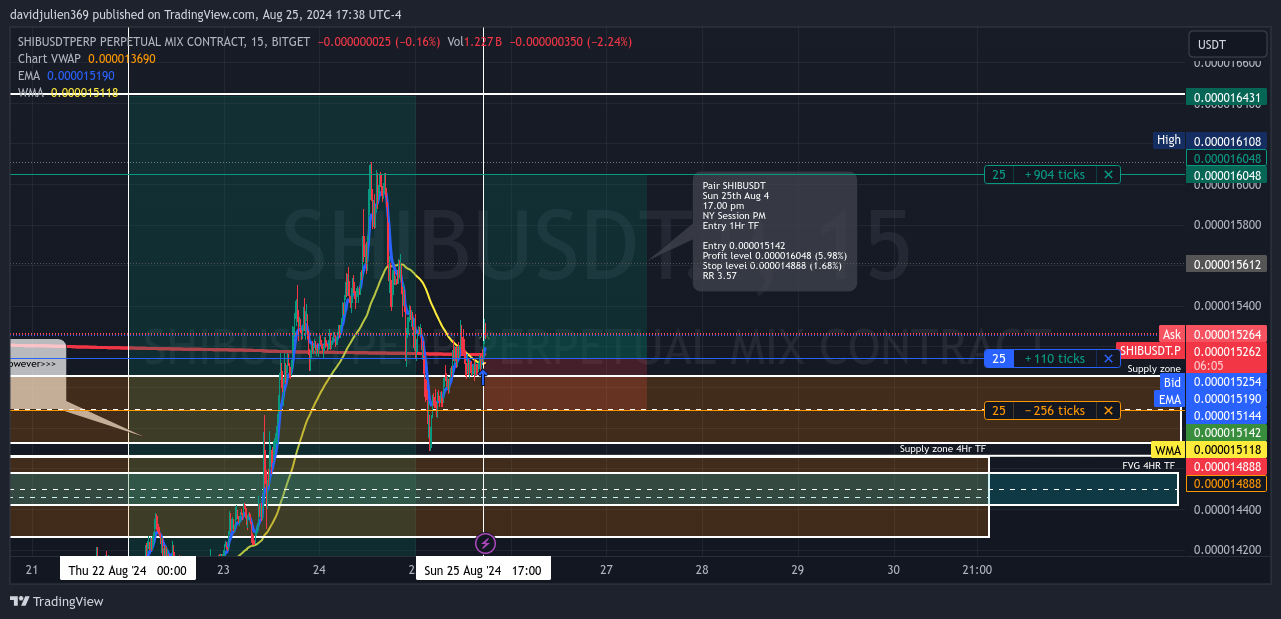The height and width of the screenshot is (619, 1281).
Task: Click the 0.000016108 high value label
Action: [1227, 142]
